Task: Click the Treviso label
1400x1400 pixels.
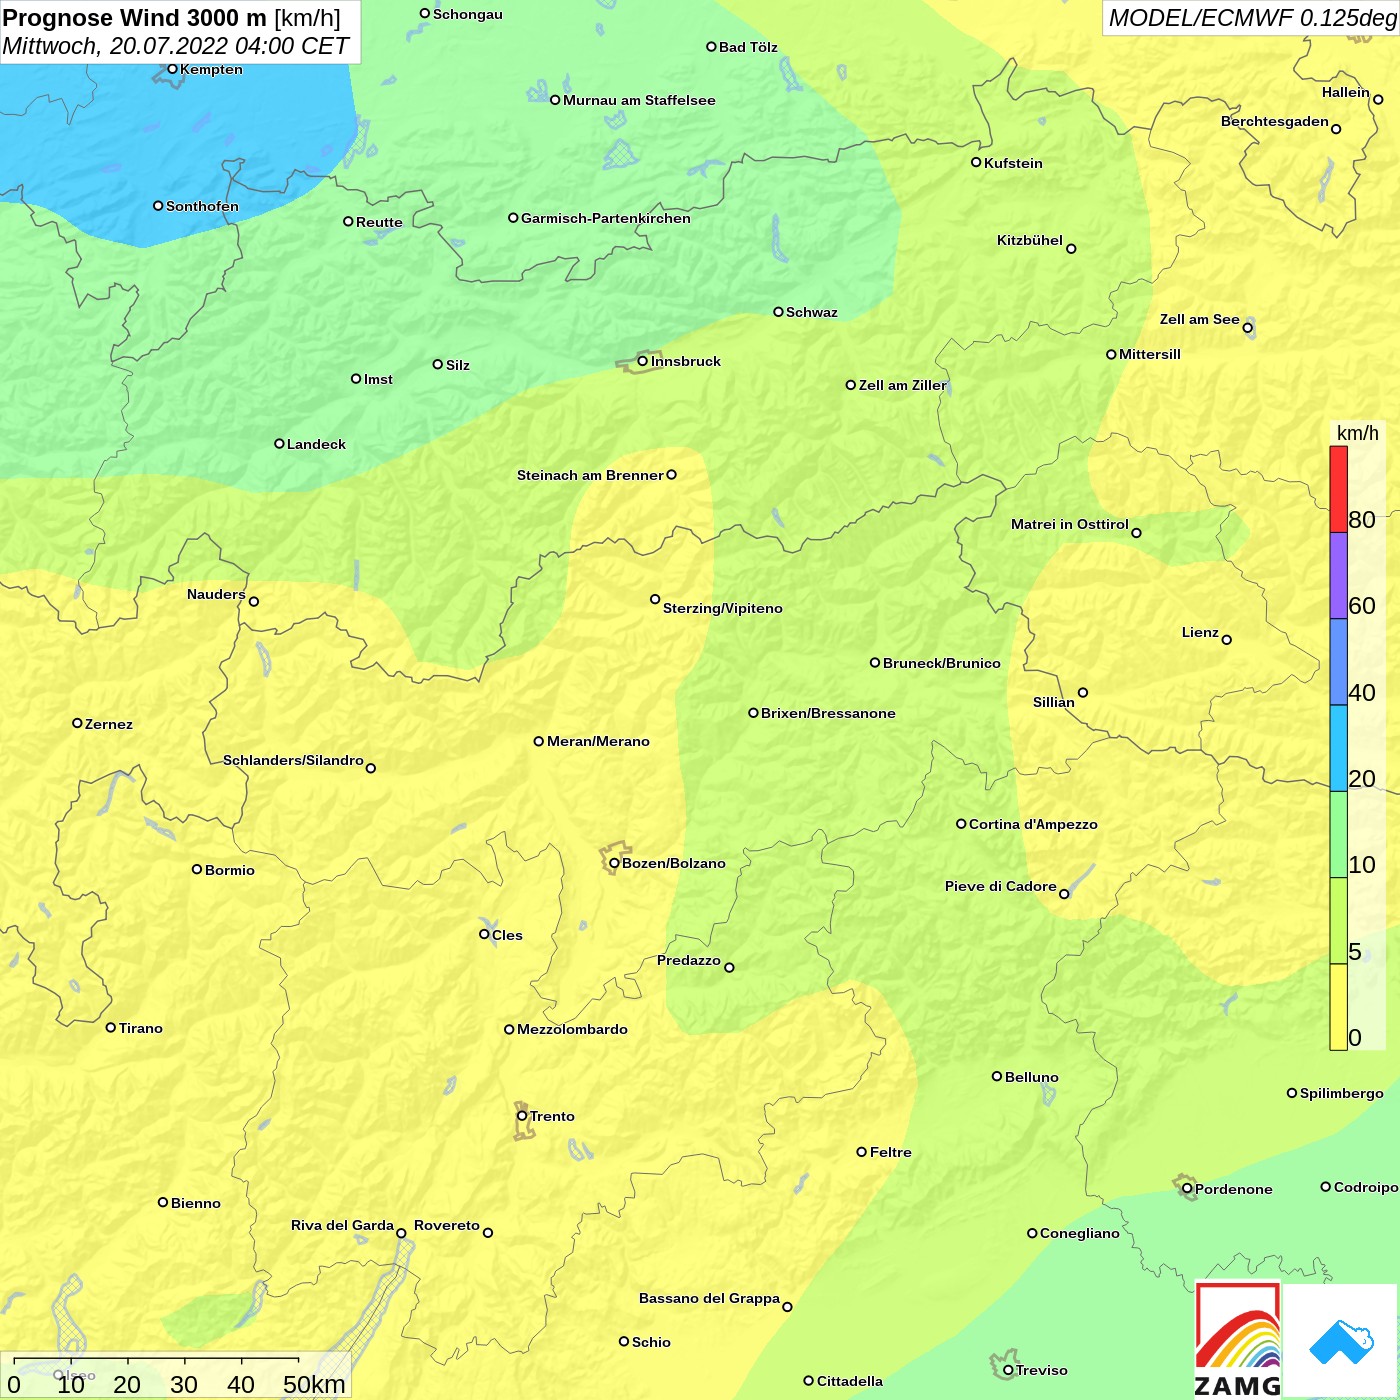Action: [1042, 1370]
